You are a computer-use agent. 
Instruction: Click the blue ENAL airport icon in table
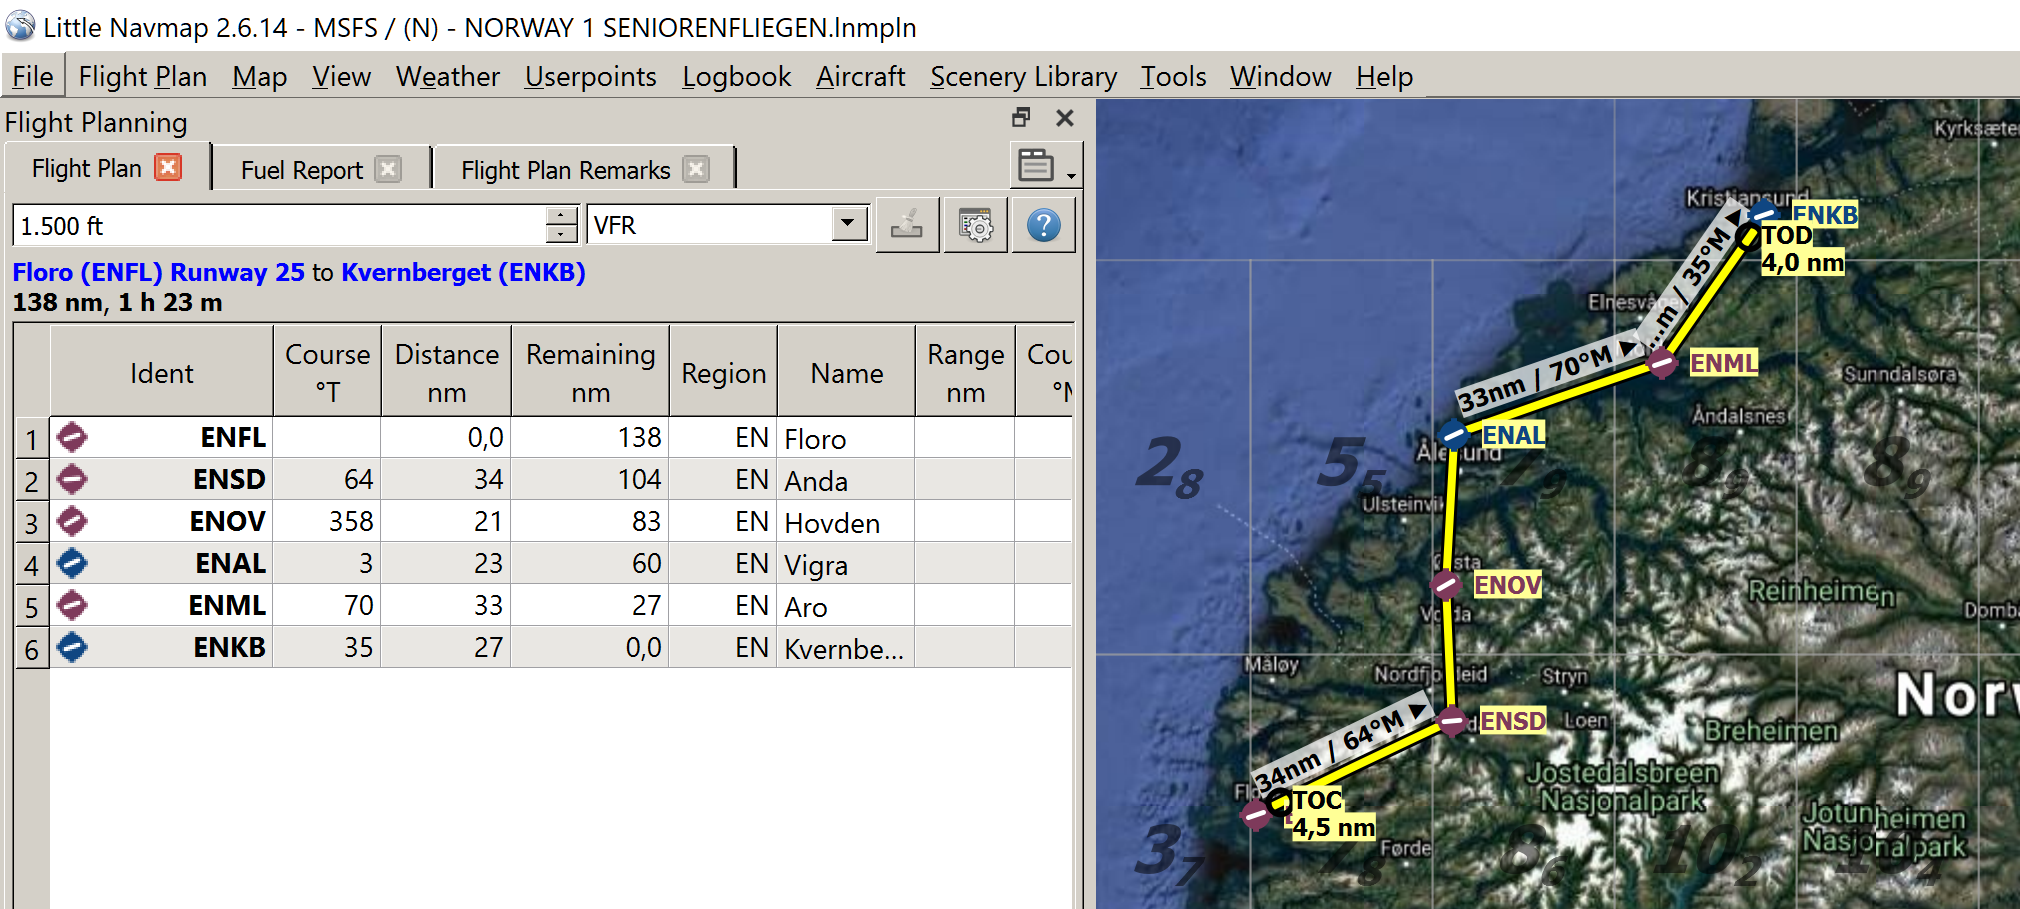72,563
